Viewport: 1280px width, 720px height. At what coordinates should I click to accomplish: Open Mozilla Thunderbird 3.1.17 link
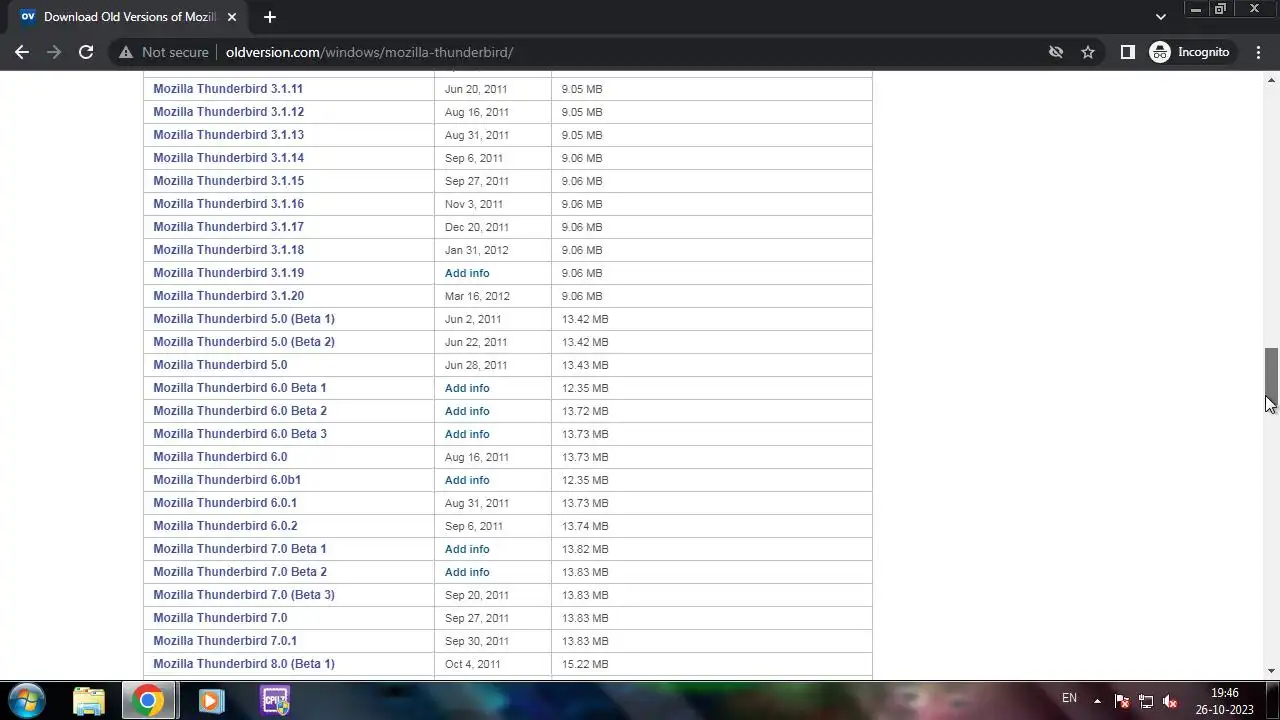pos(228,227)
